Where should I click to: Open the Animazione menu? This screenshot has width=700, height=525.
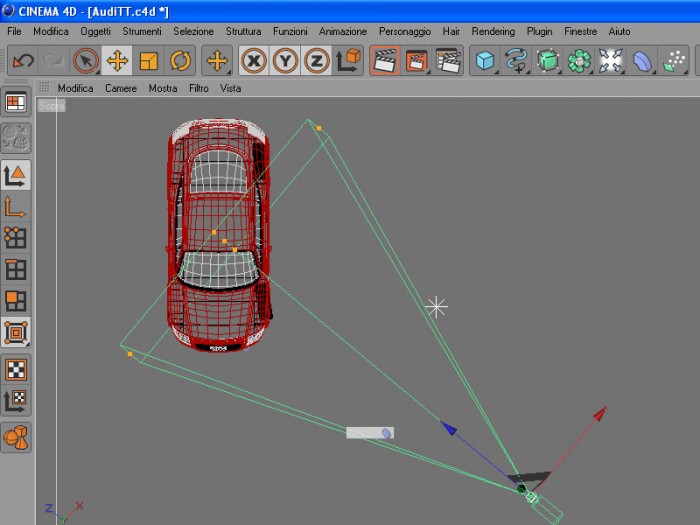tap(343, 31)
